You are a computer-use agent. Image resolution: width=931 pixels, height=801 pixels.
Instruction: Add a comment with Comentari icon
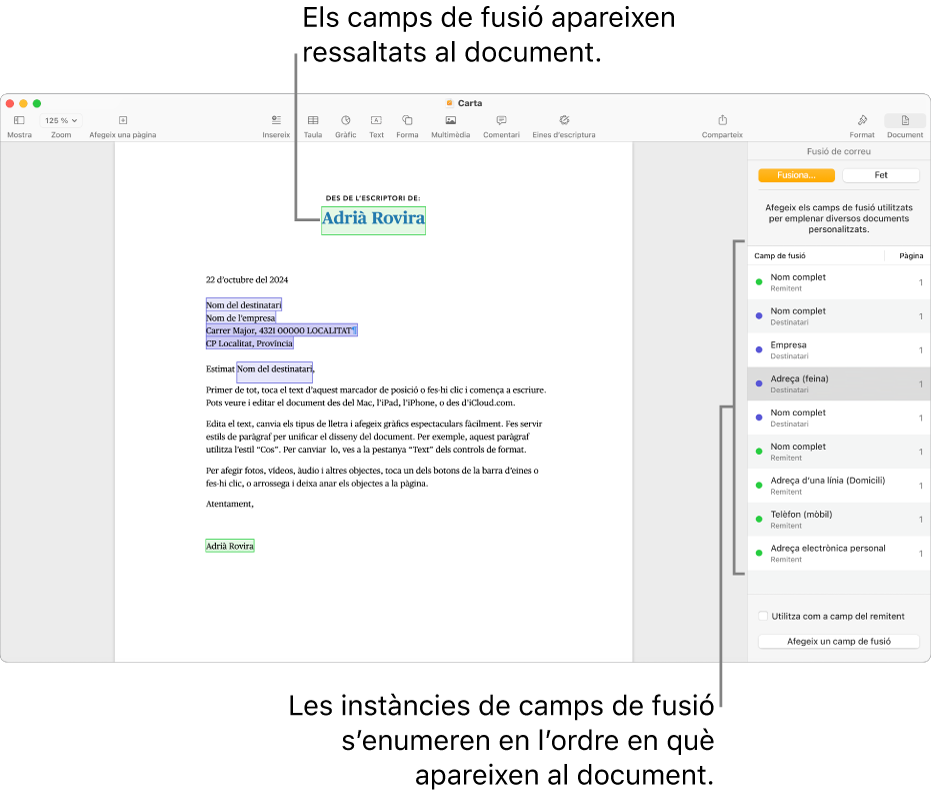501,121
